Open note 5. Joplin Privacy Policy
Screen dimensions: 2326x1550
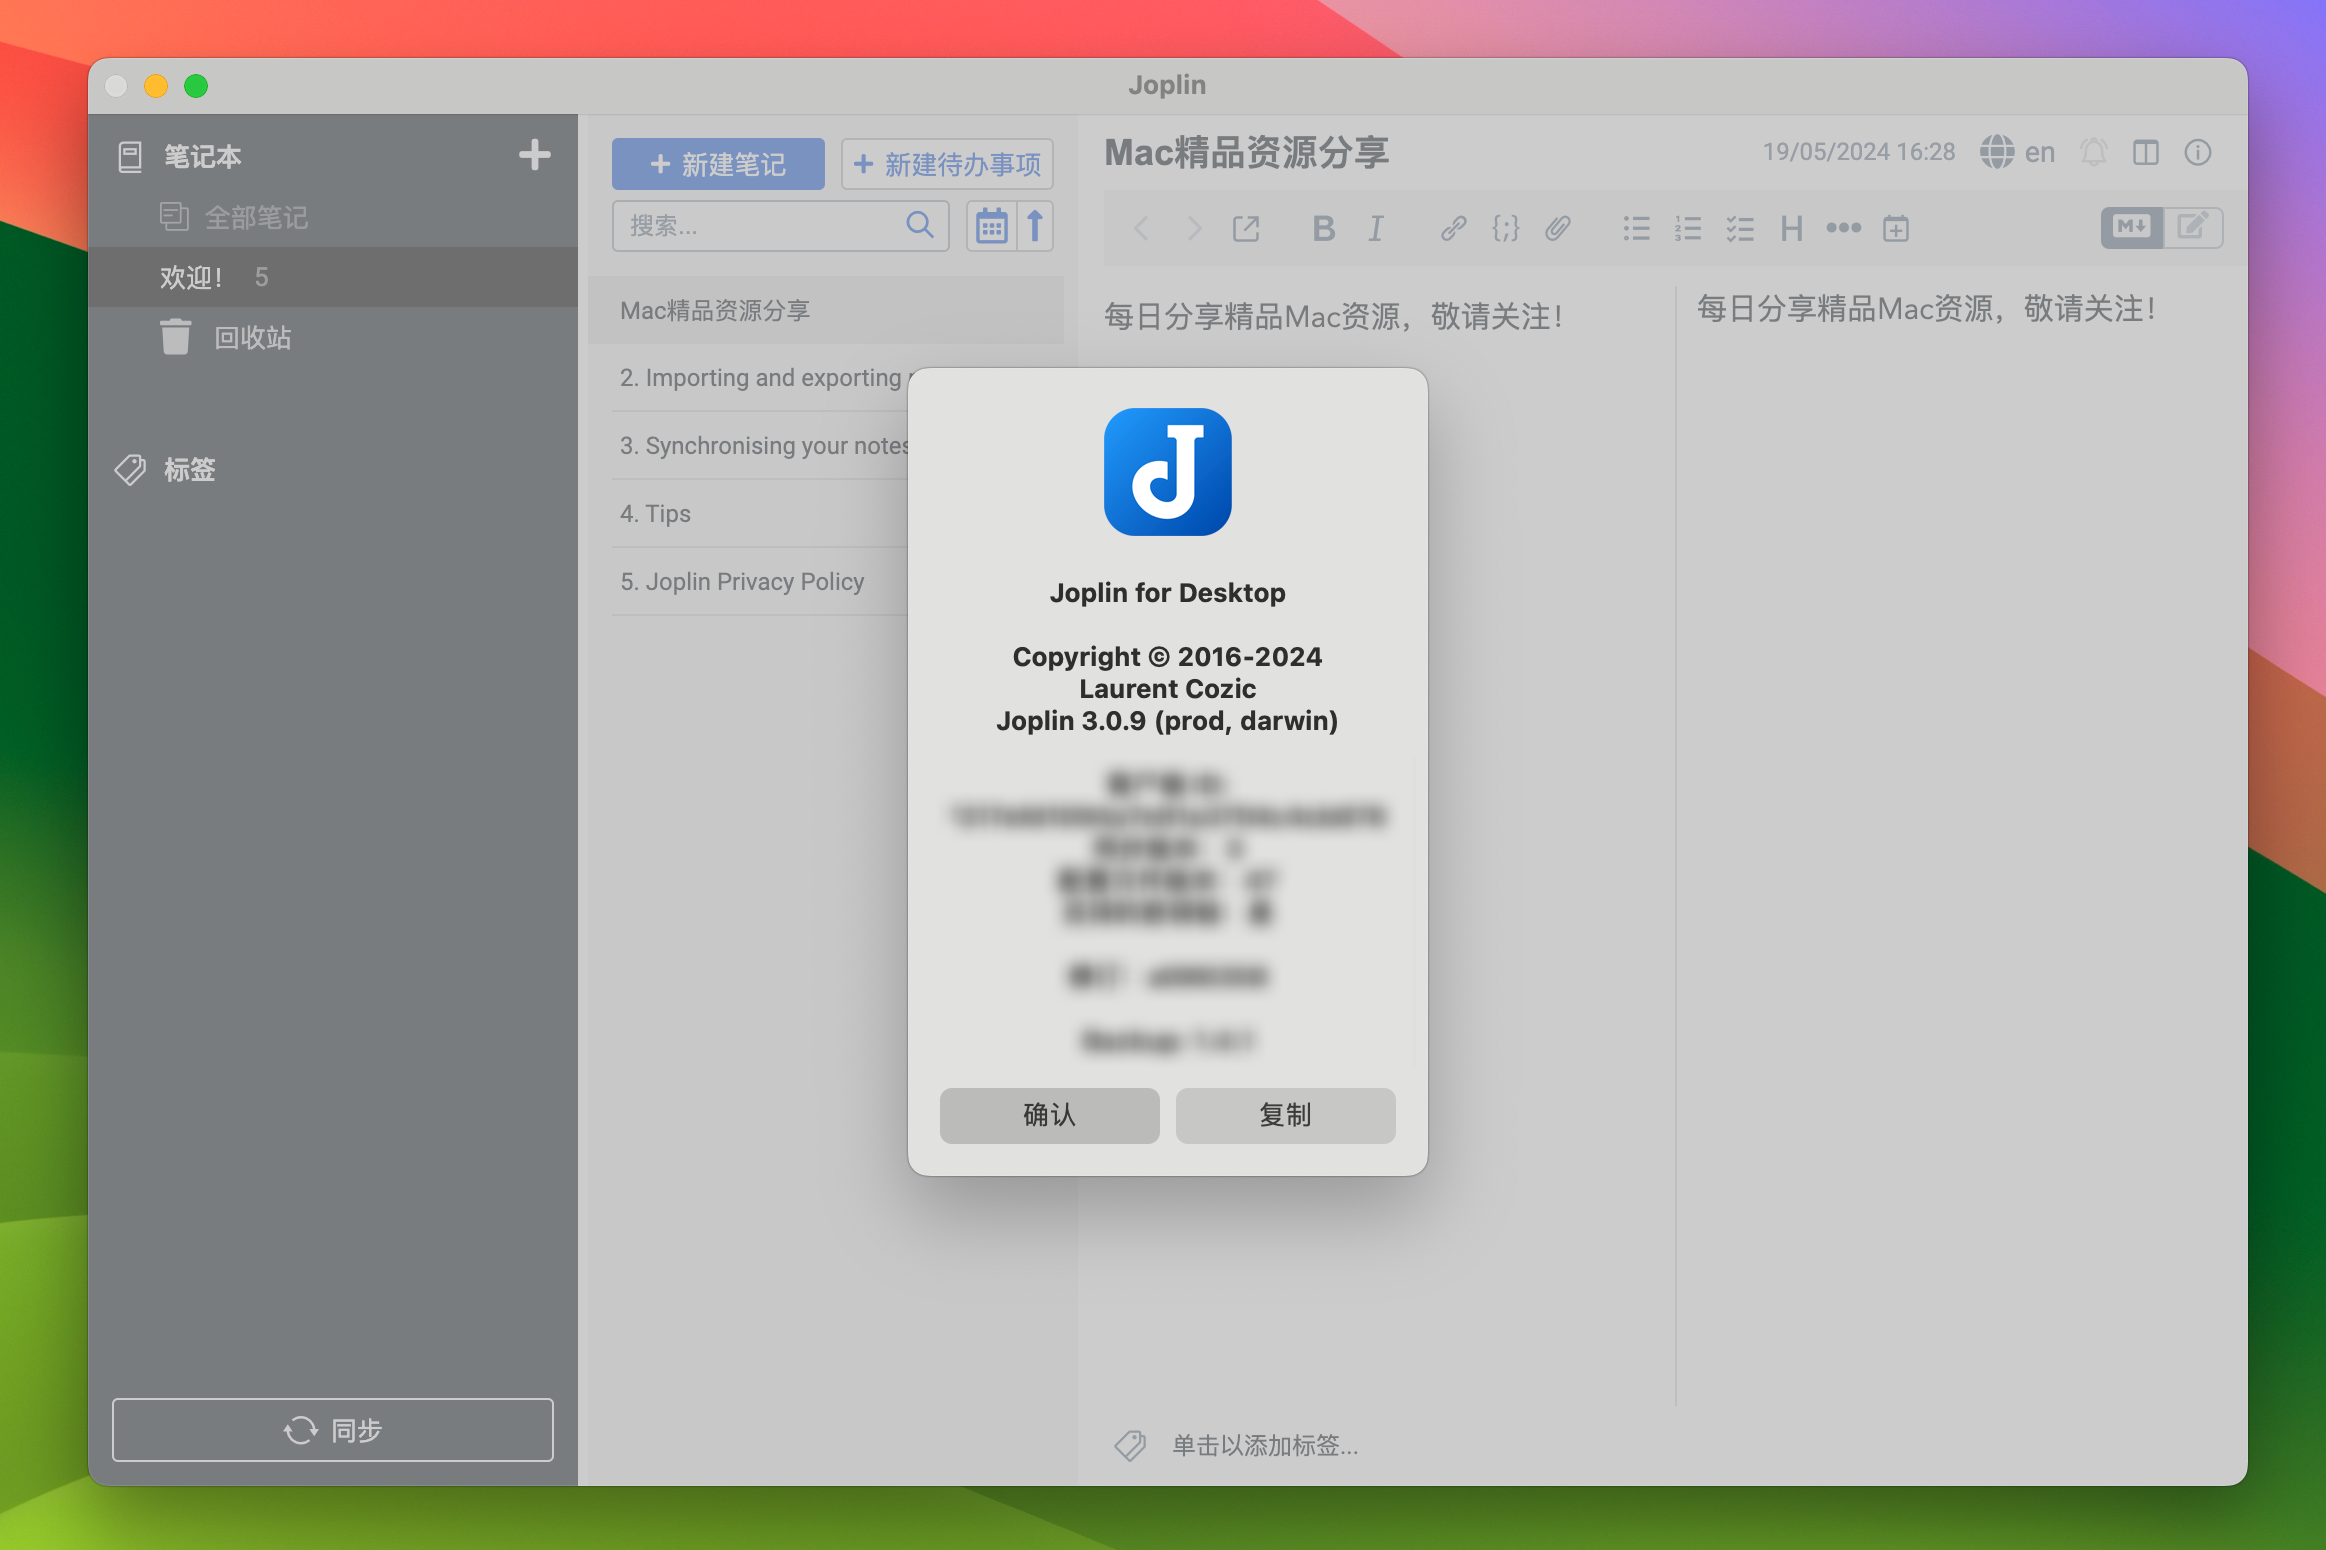click(760, 582)
